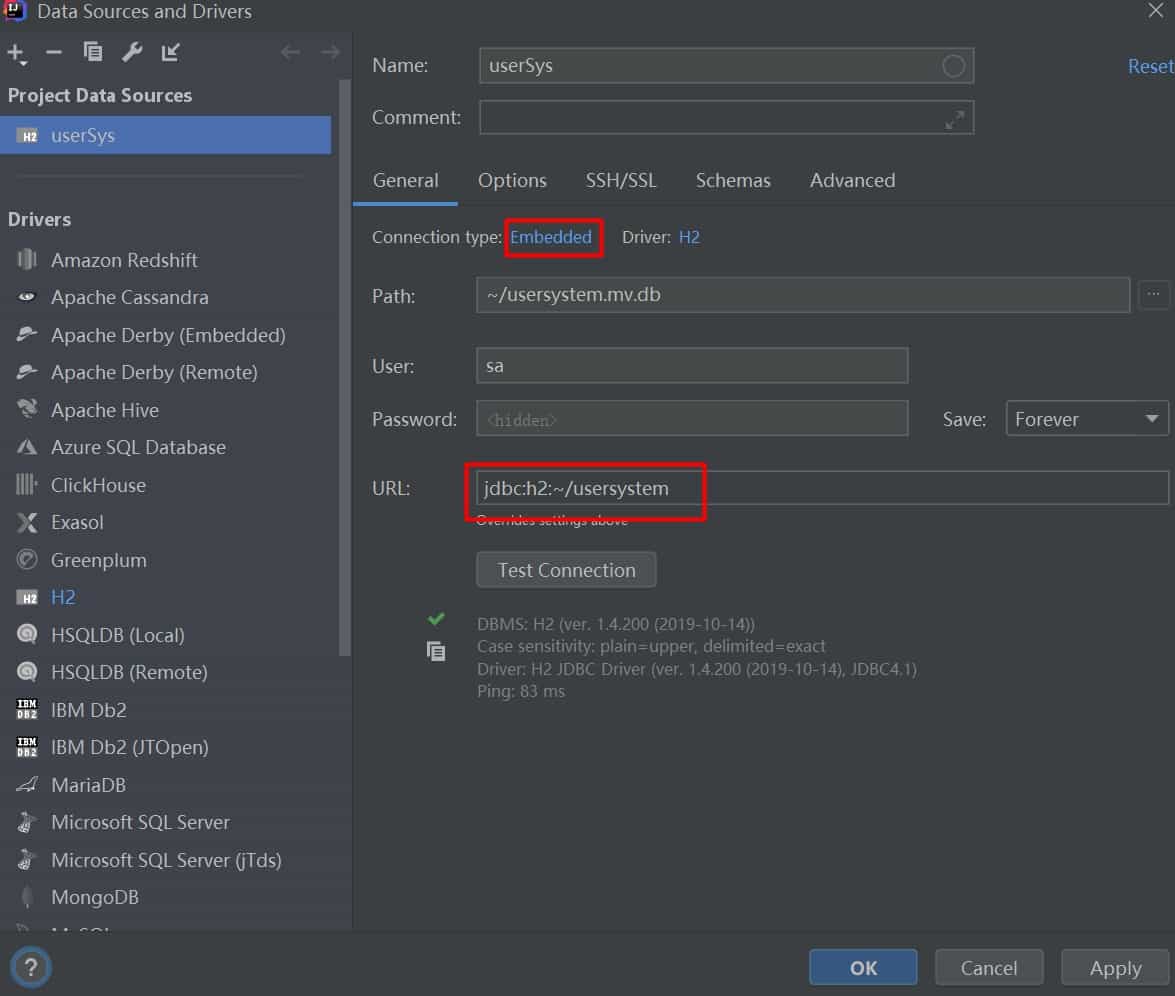Close the Data Sources and Drivers dialog
The height and width of the screenshot is (996, 1175).
coord(1156,10)
